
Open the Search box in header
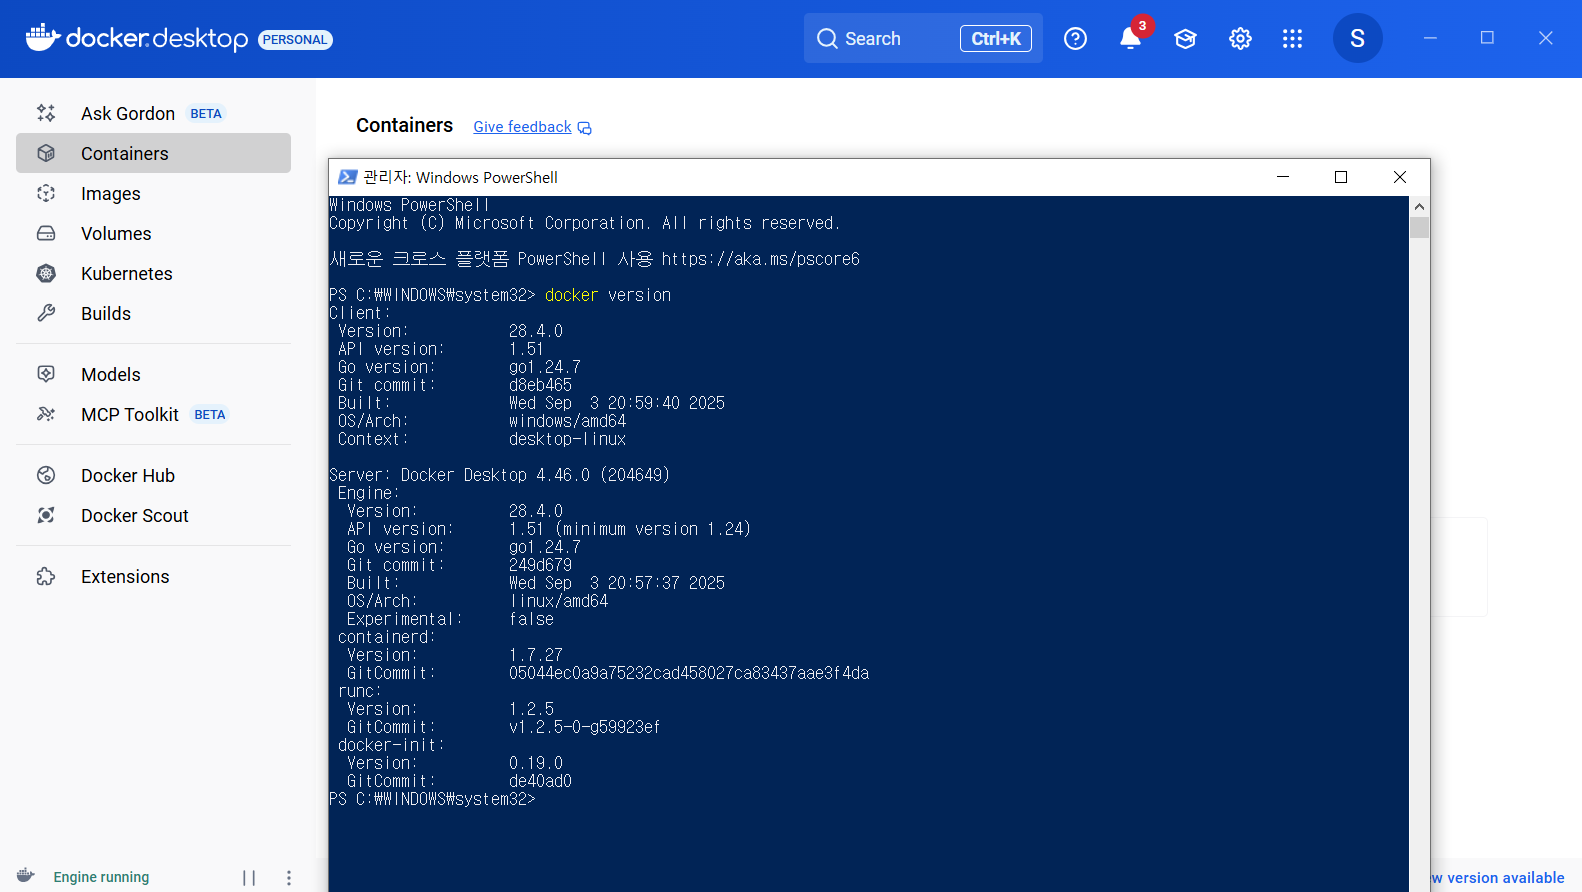tap(923, 38)
